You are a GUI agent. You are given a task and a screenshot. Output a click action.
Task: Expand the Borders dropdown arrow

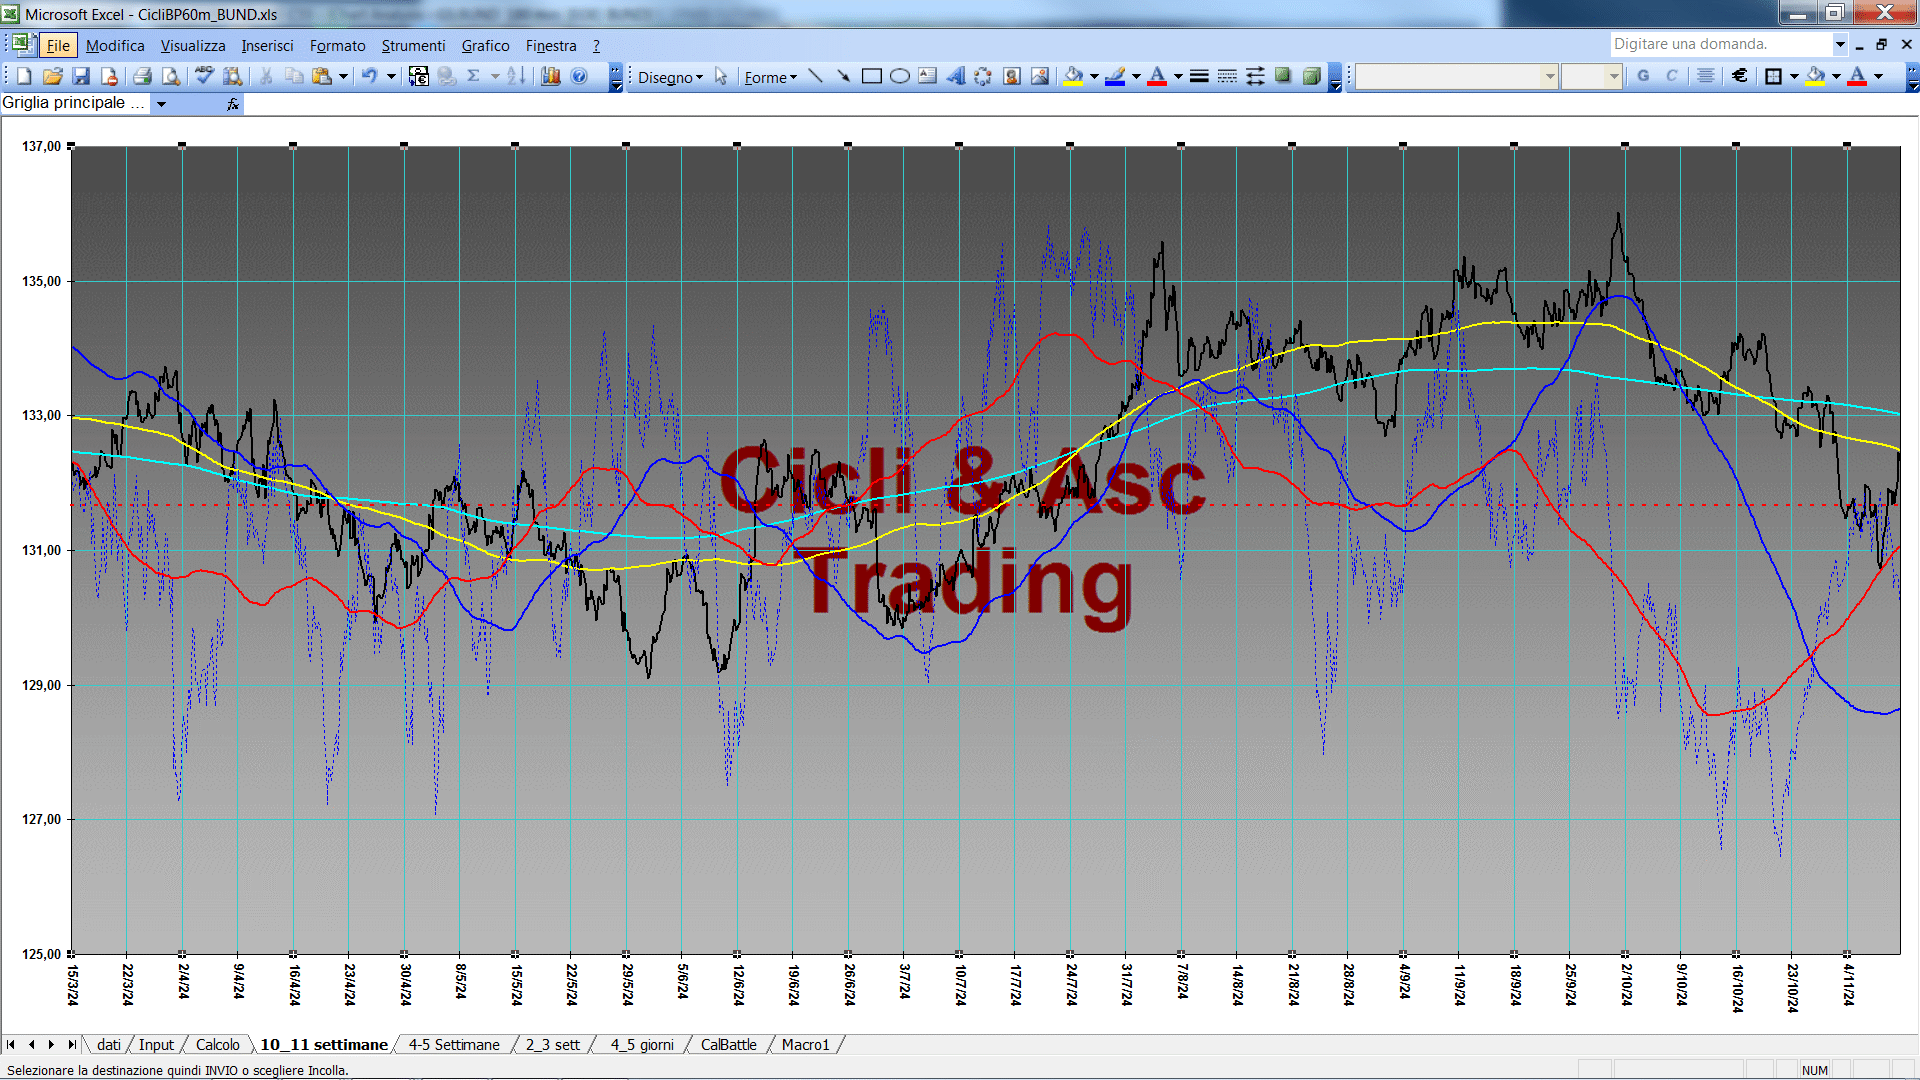[1794, 76]
